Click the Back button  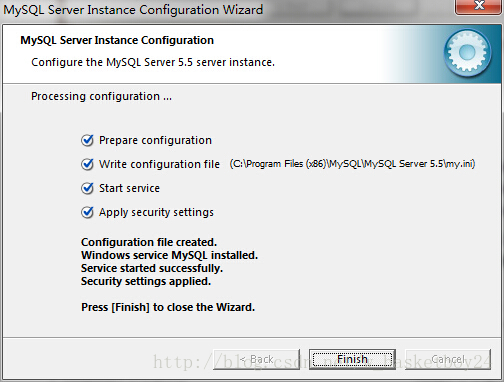pyautogui.click(x=256, y=359)
